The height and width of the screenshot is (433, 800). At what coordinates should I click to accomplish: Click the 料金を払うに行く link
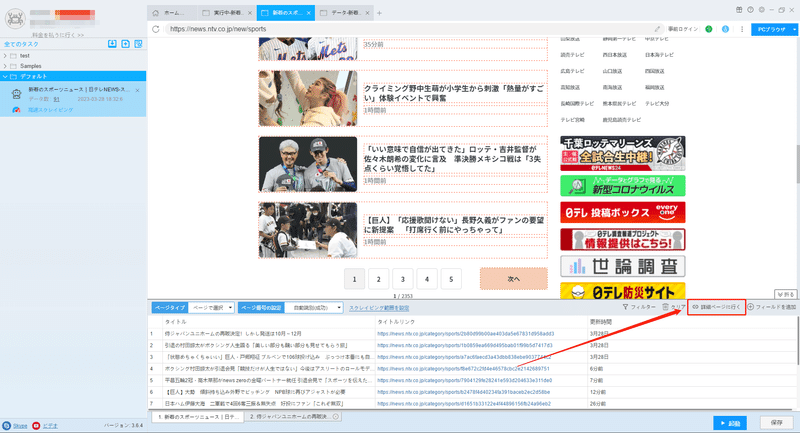pos(58,35)
